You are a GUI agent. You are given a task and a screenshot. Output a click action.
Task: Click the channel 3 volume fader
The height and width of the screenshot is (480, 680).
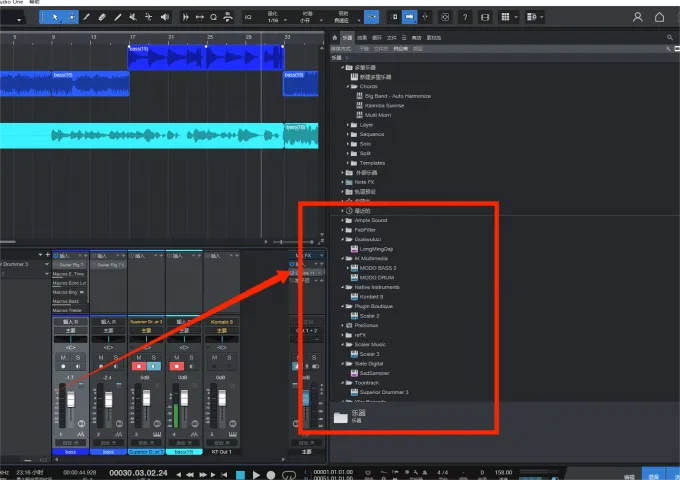point(147,398)
